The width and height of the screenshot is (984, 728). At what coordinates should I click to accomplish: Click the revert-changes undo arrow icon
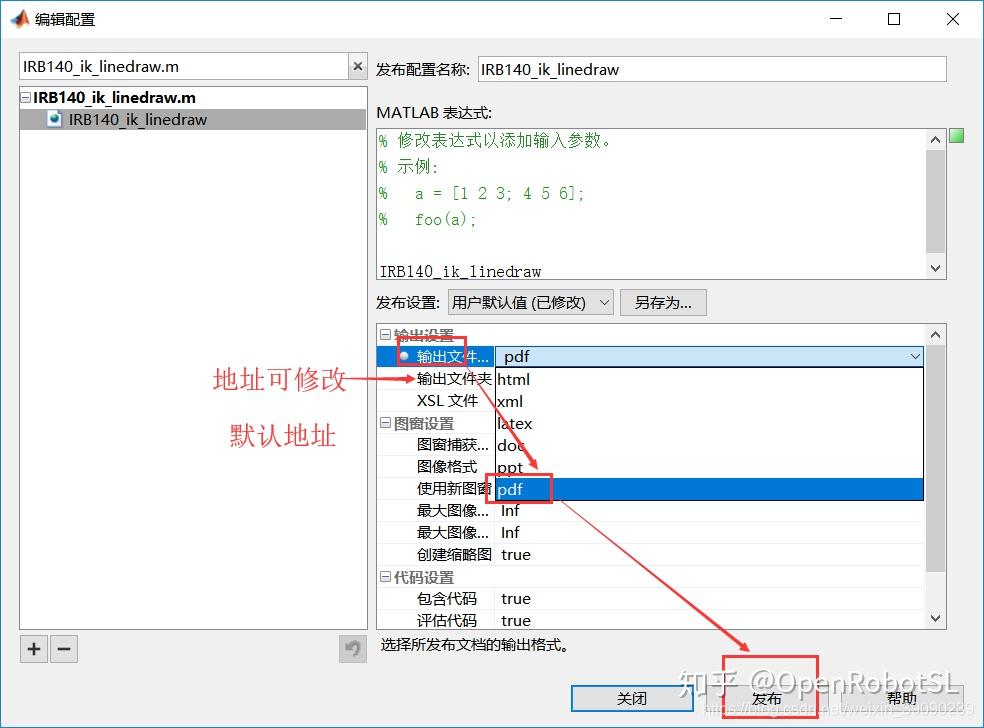click(351, 649)
